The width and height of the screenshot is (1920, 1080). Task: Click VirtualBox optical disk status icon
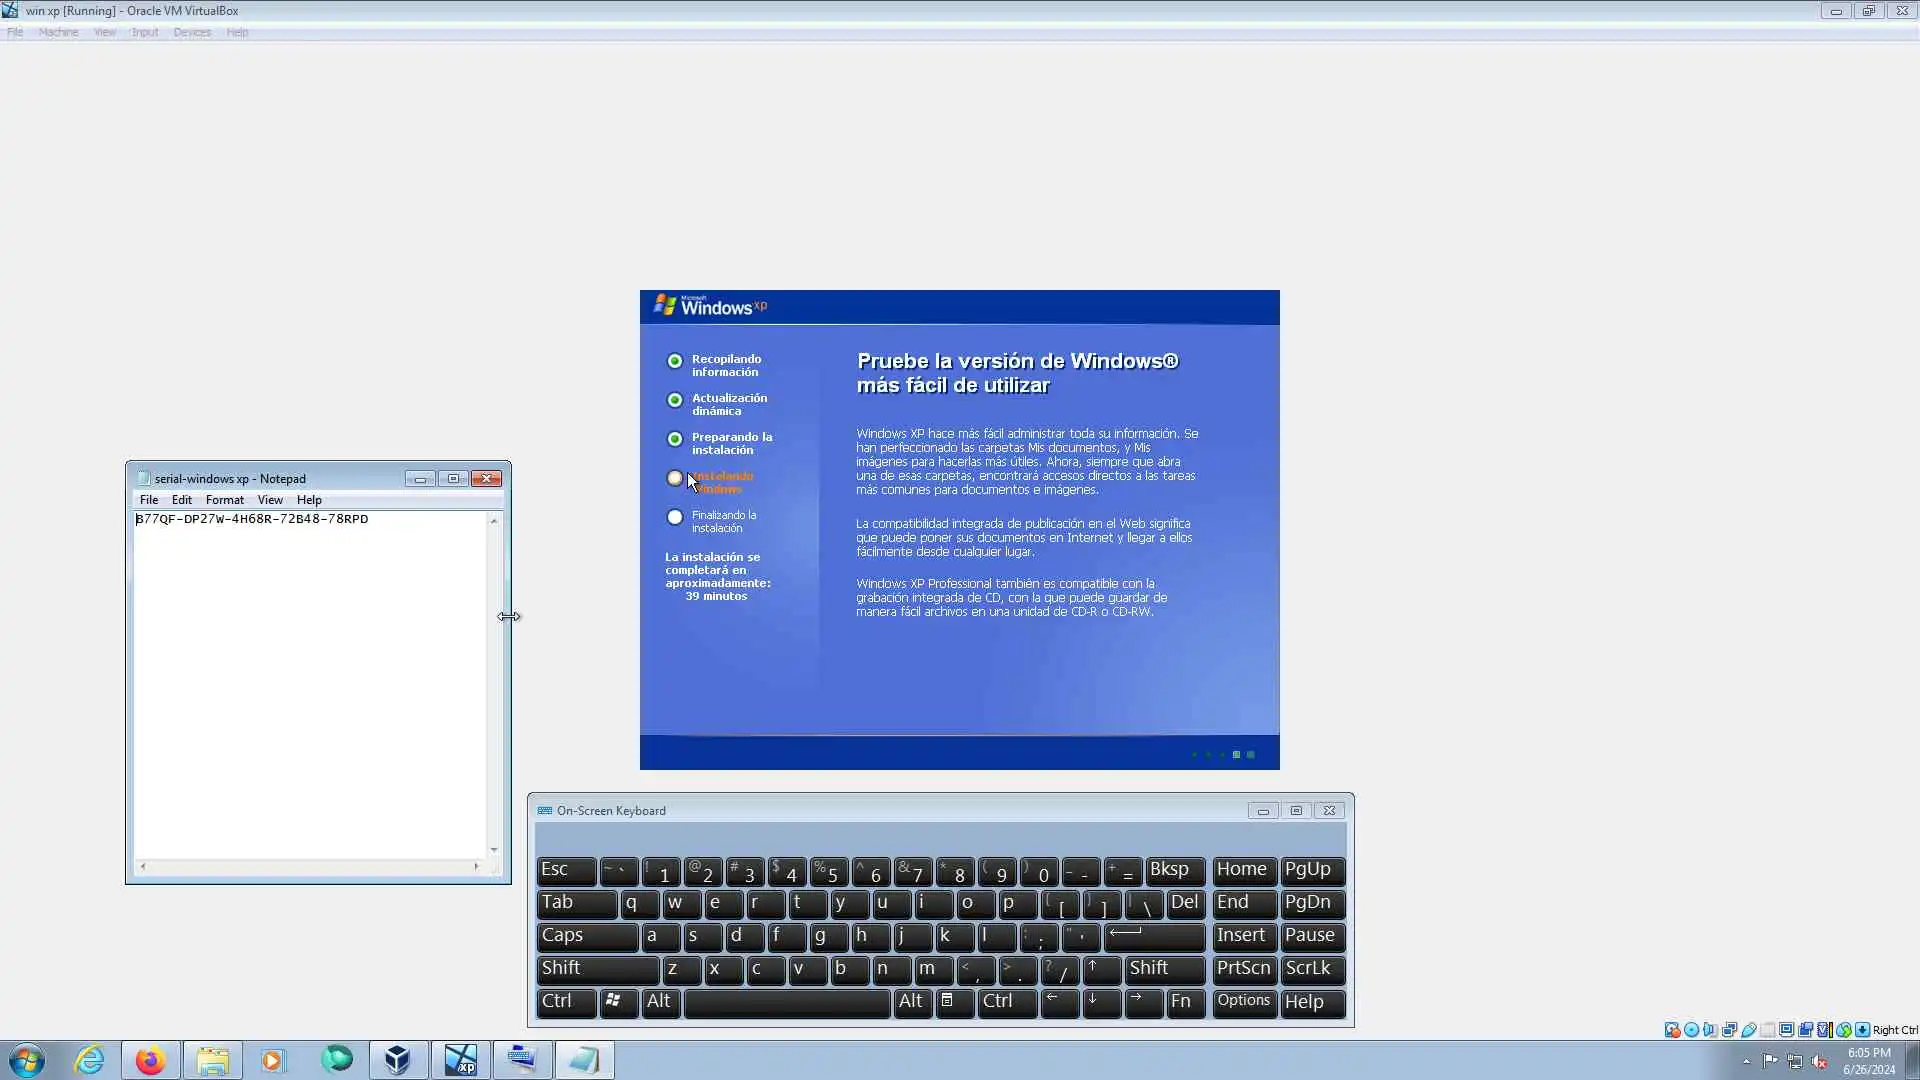pyautogui.click(x=1691, y=1030)
